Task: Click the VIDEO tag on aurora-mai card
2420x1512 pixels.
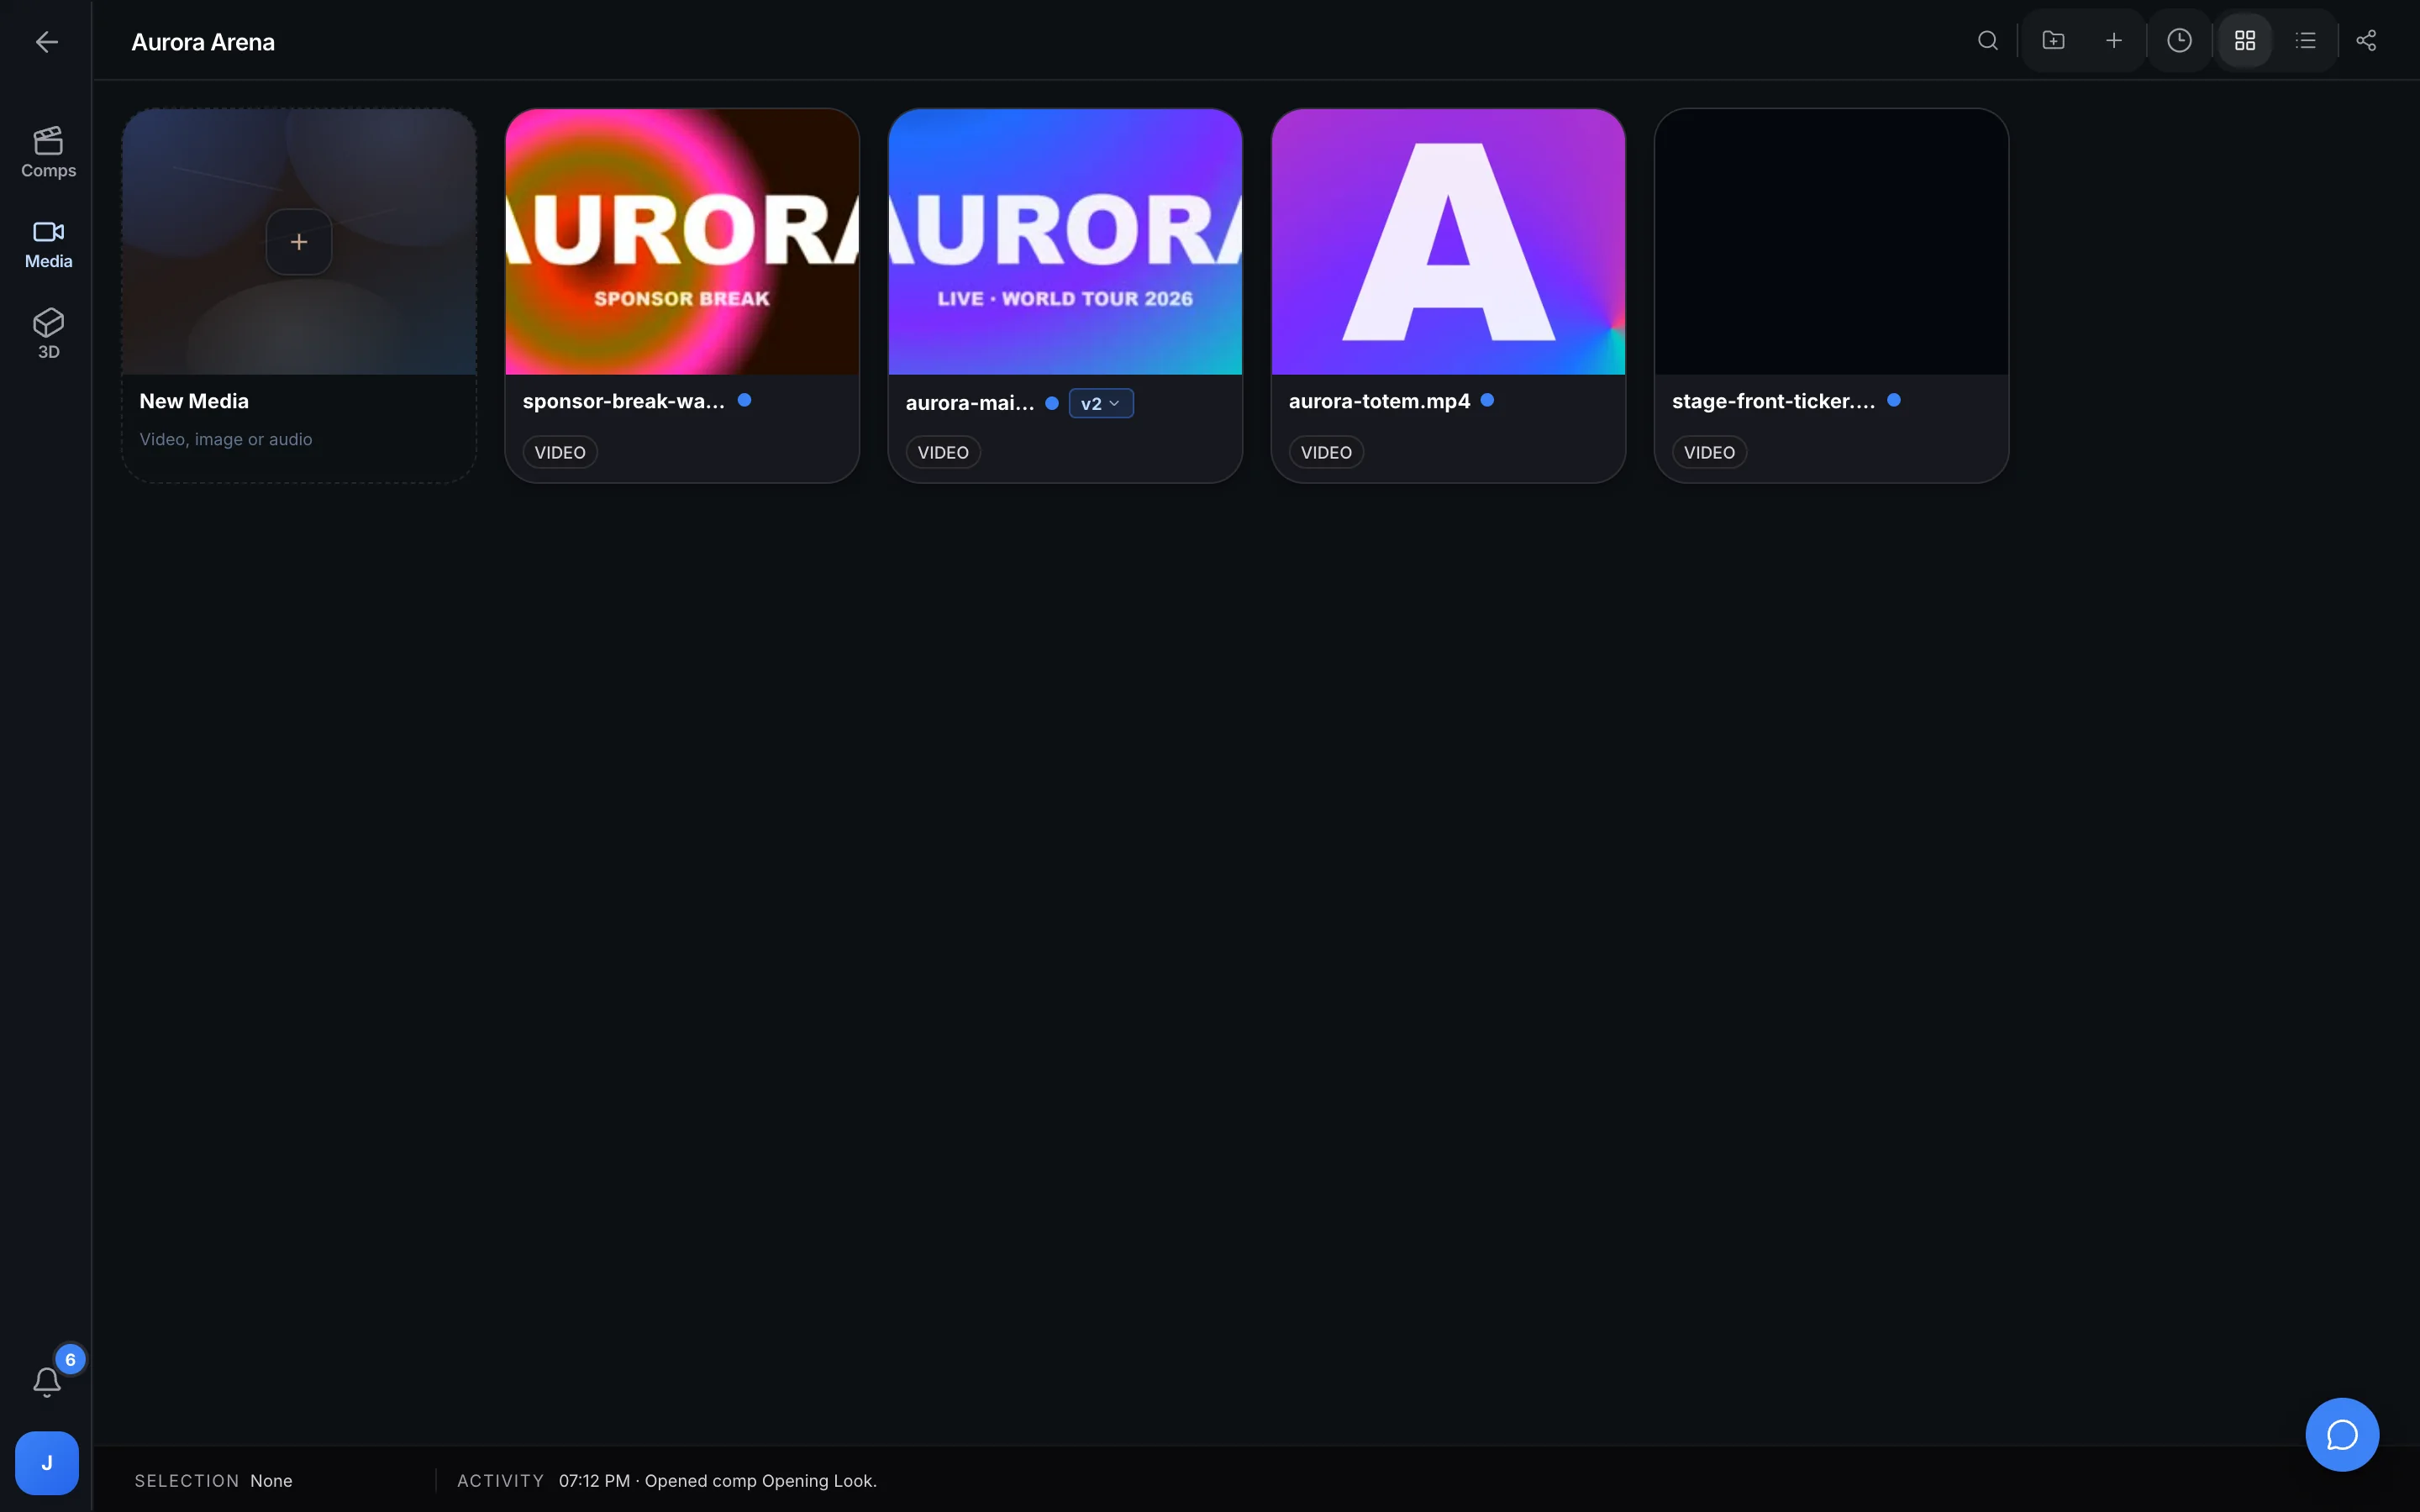Action: pyautogui.click(x=943, y=453)
